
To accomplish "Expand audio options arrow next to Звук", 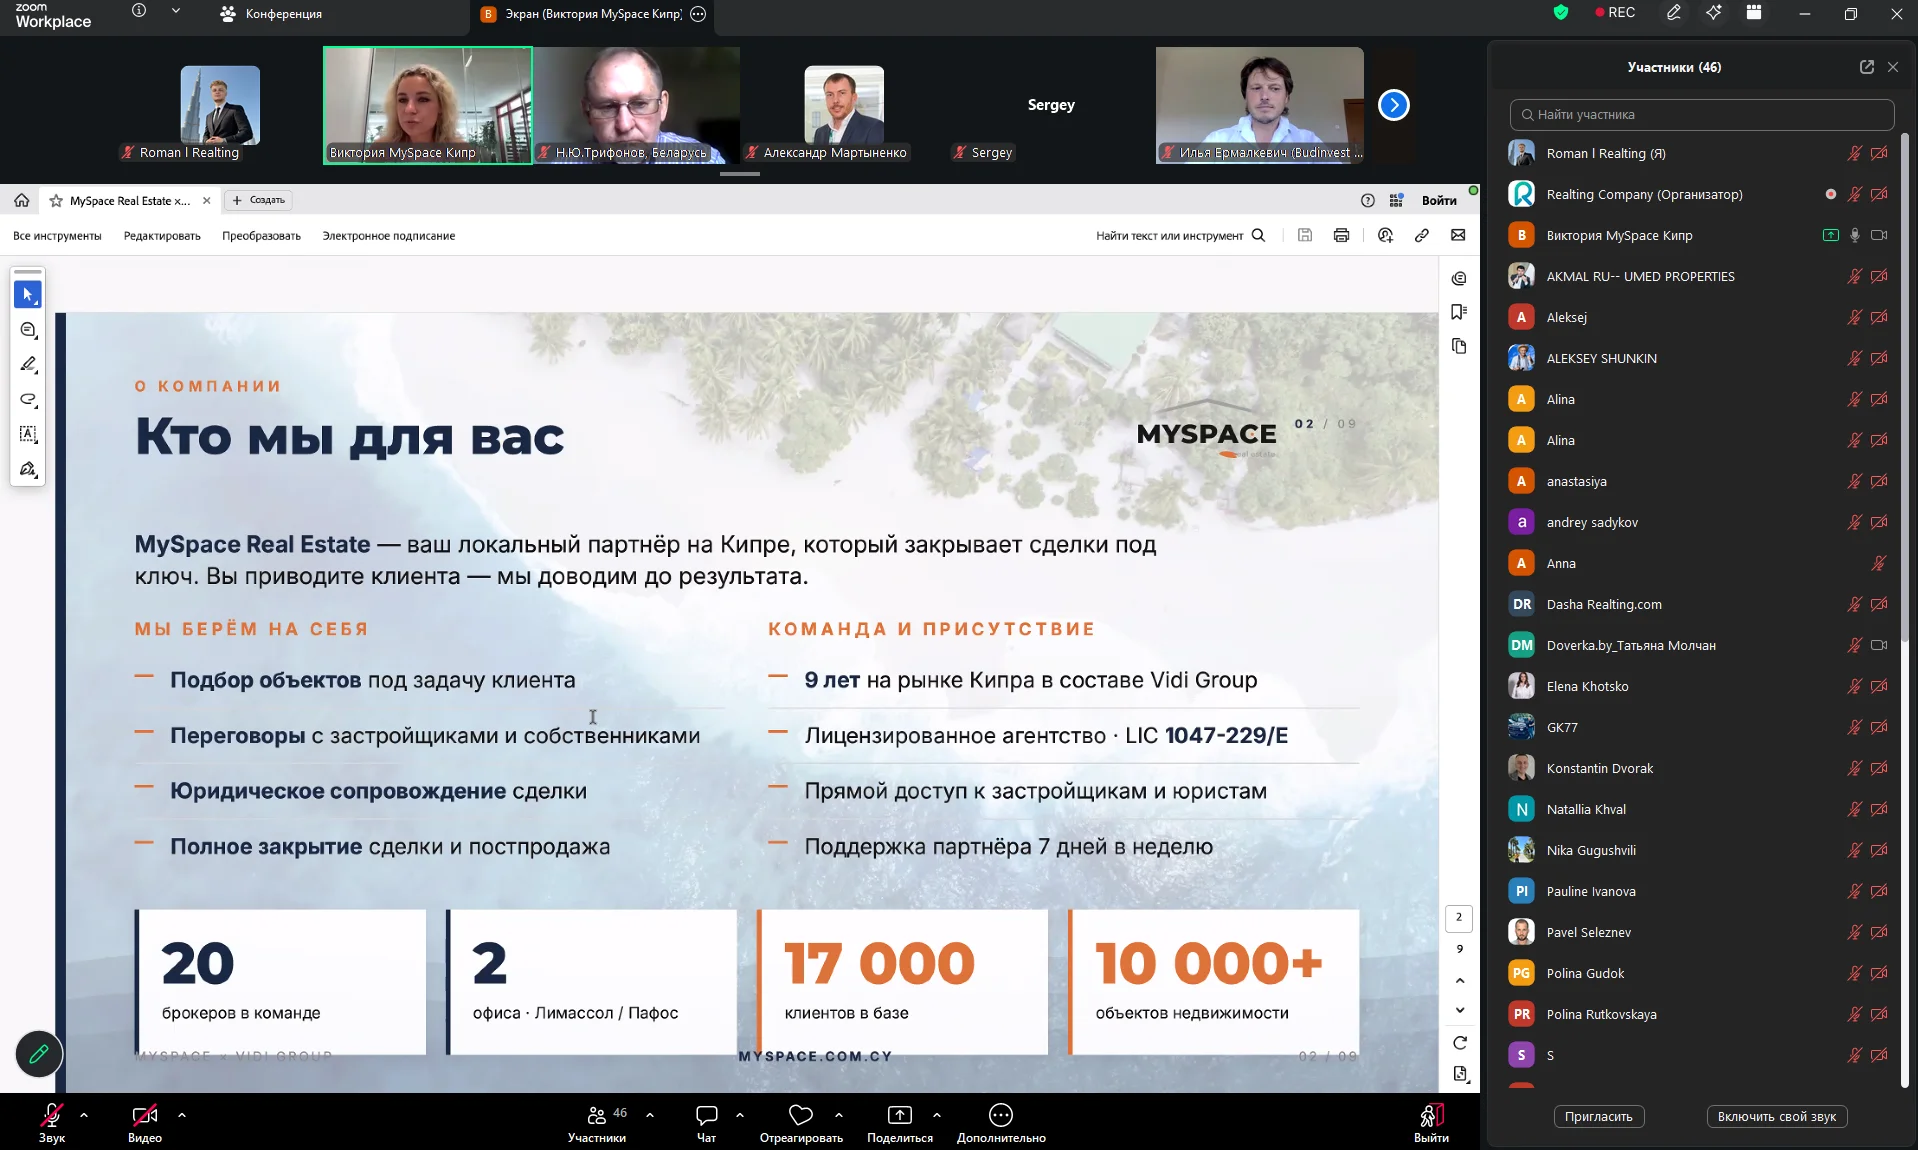I will click(84, 1114).
